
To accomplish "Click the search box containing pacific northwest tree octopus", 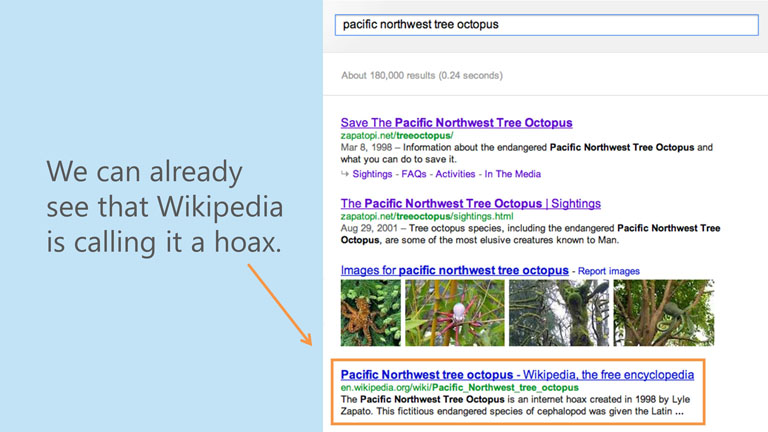I will click(545, 25).
